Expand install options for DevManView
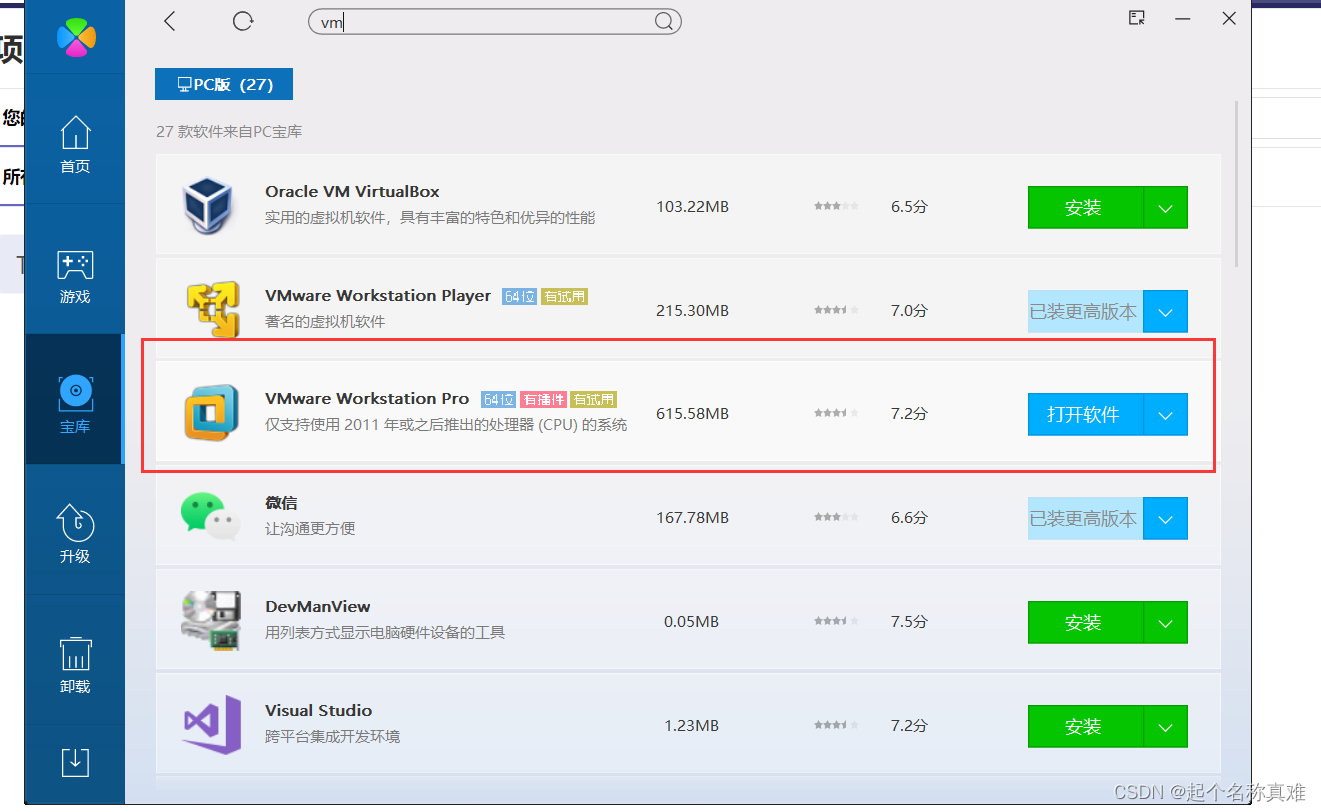 point(1166,622)
